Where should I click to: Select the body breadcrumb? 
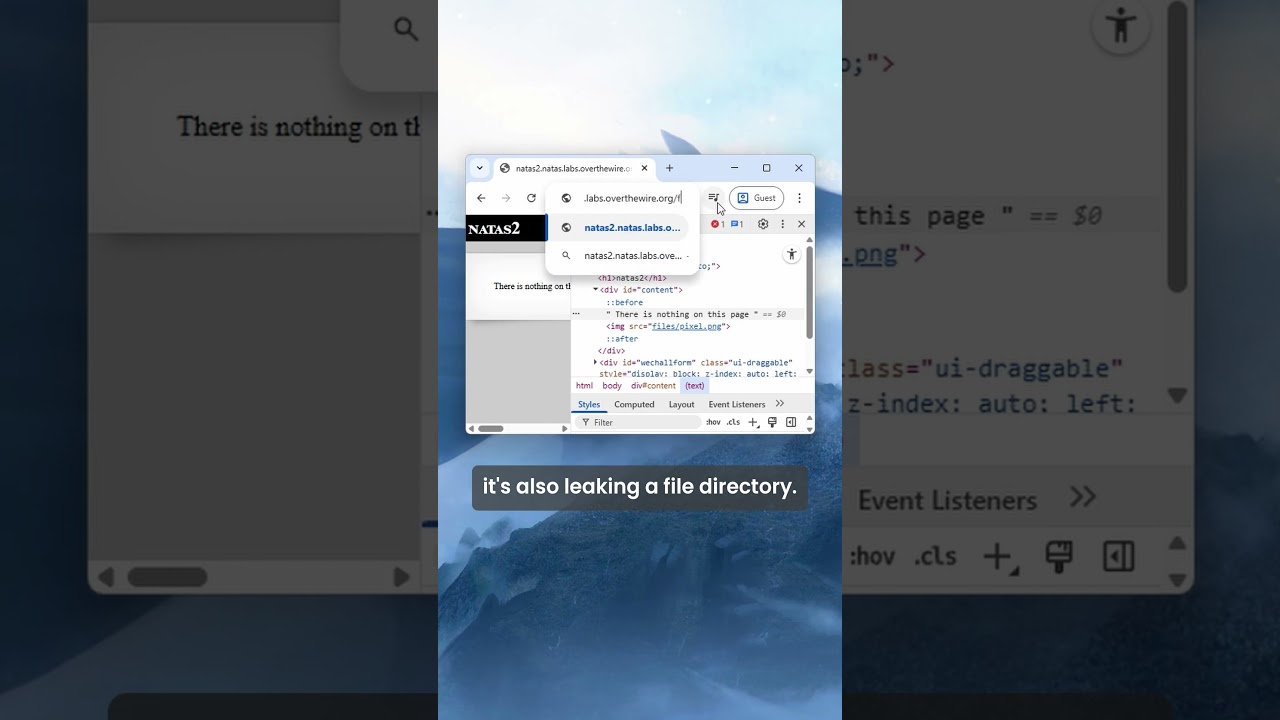click(x=612, y=386)
